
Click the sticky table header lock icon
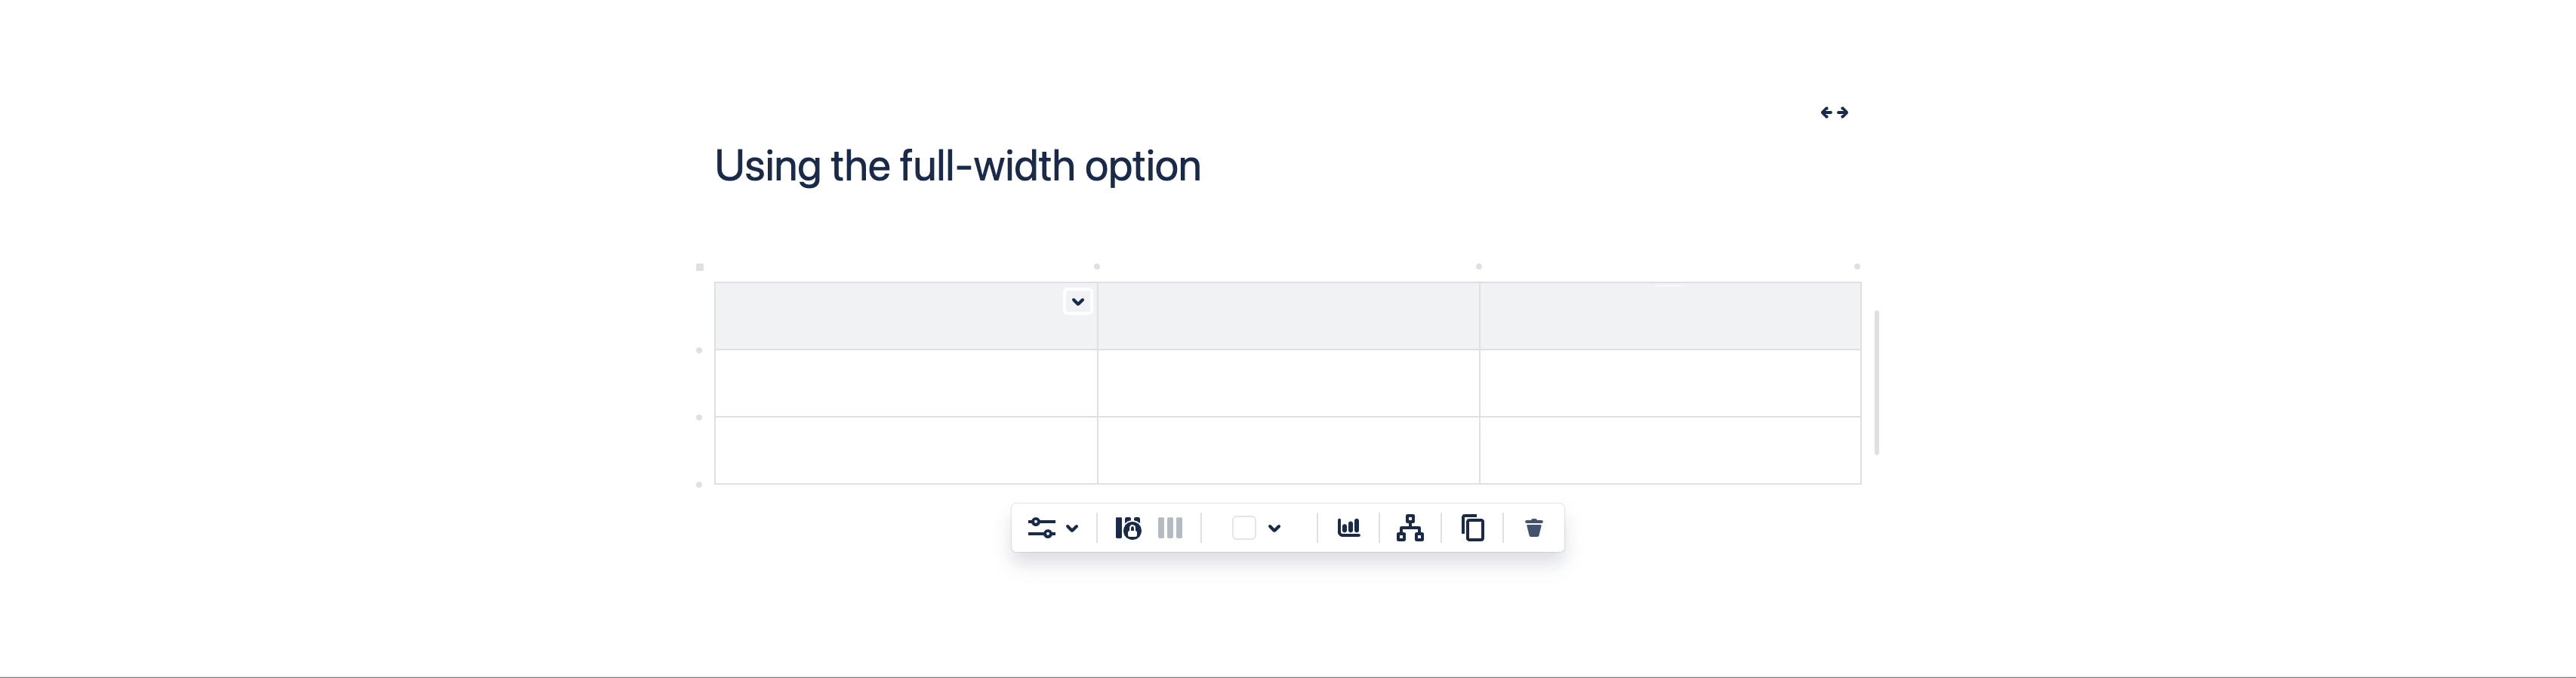coord(1128,528)
